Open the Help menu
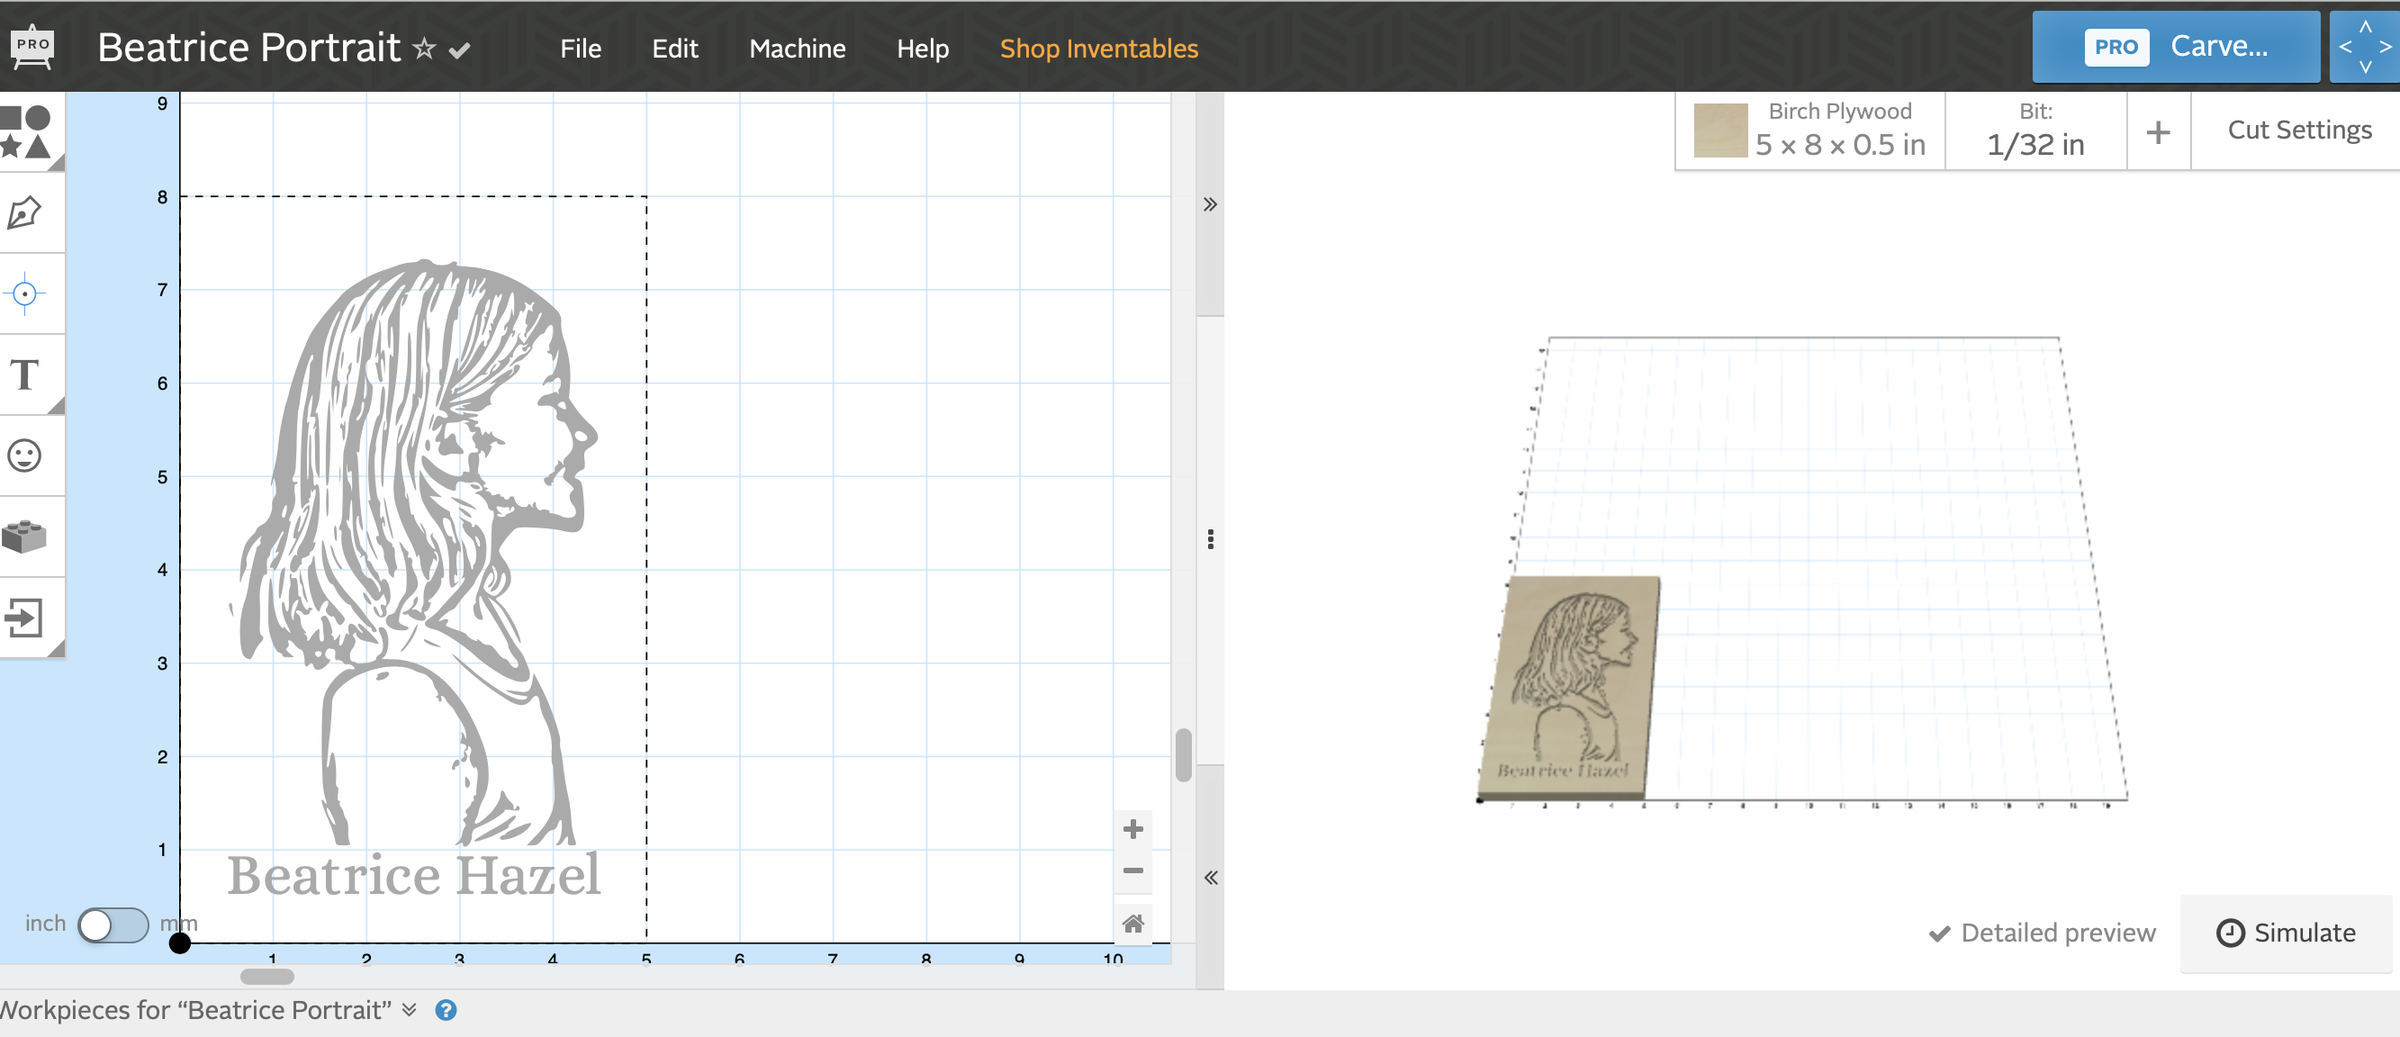Screen dimensions: 2400x1037 (x=922, y=48)
